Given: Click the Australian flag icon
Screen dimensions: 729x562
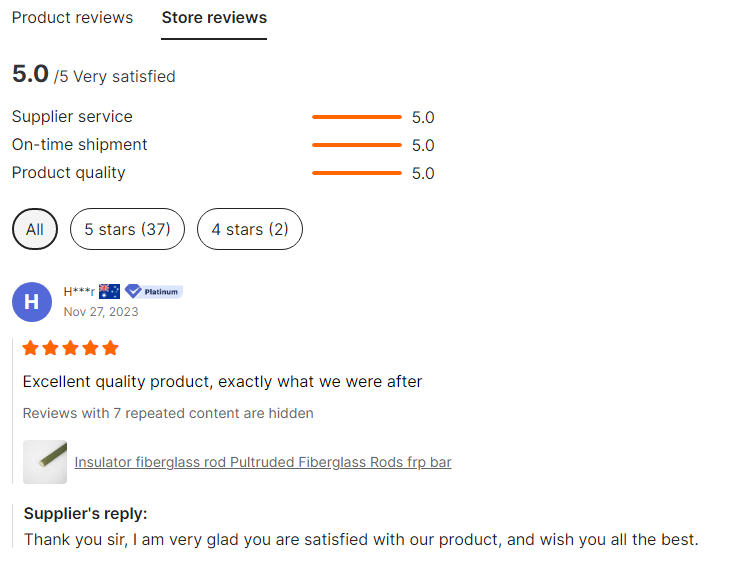Looking at the screenshot, I should [109, 291].
